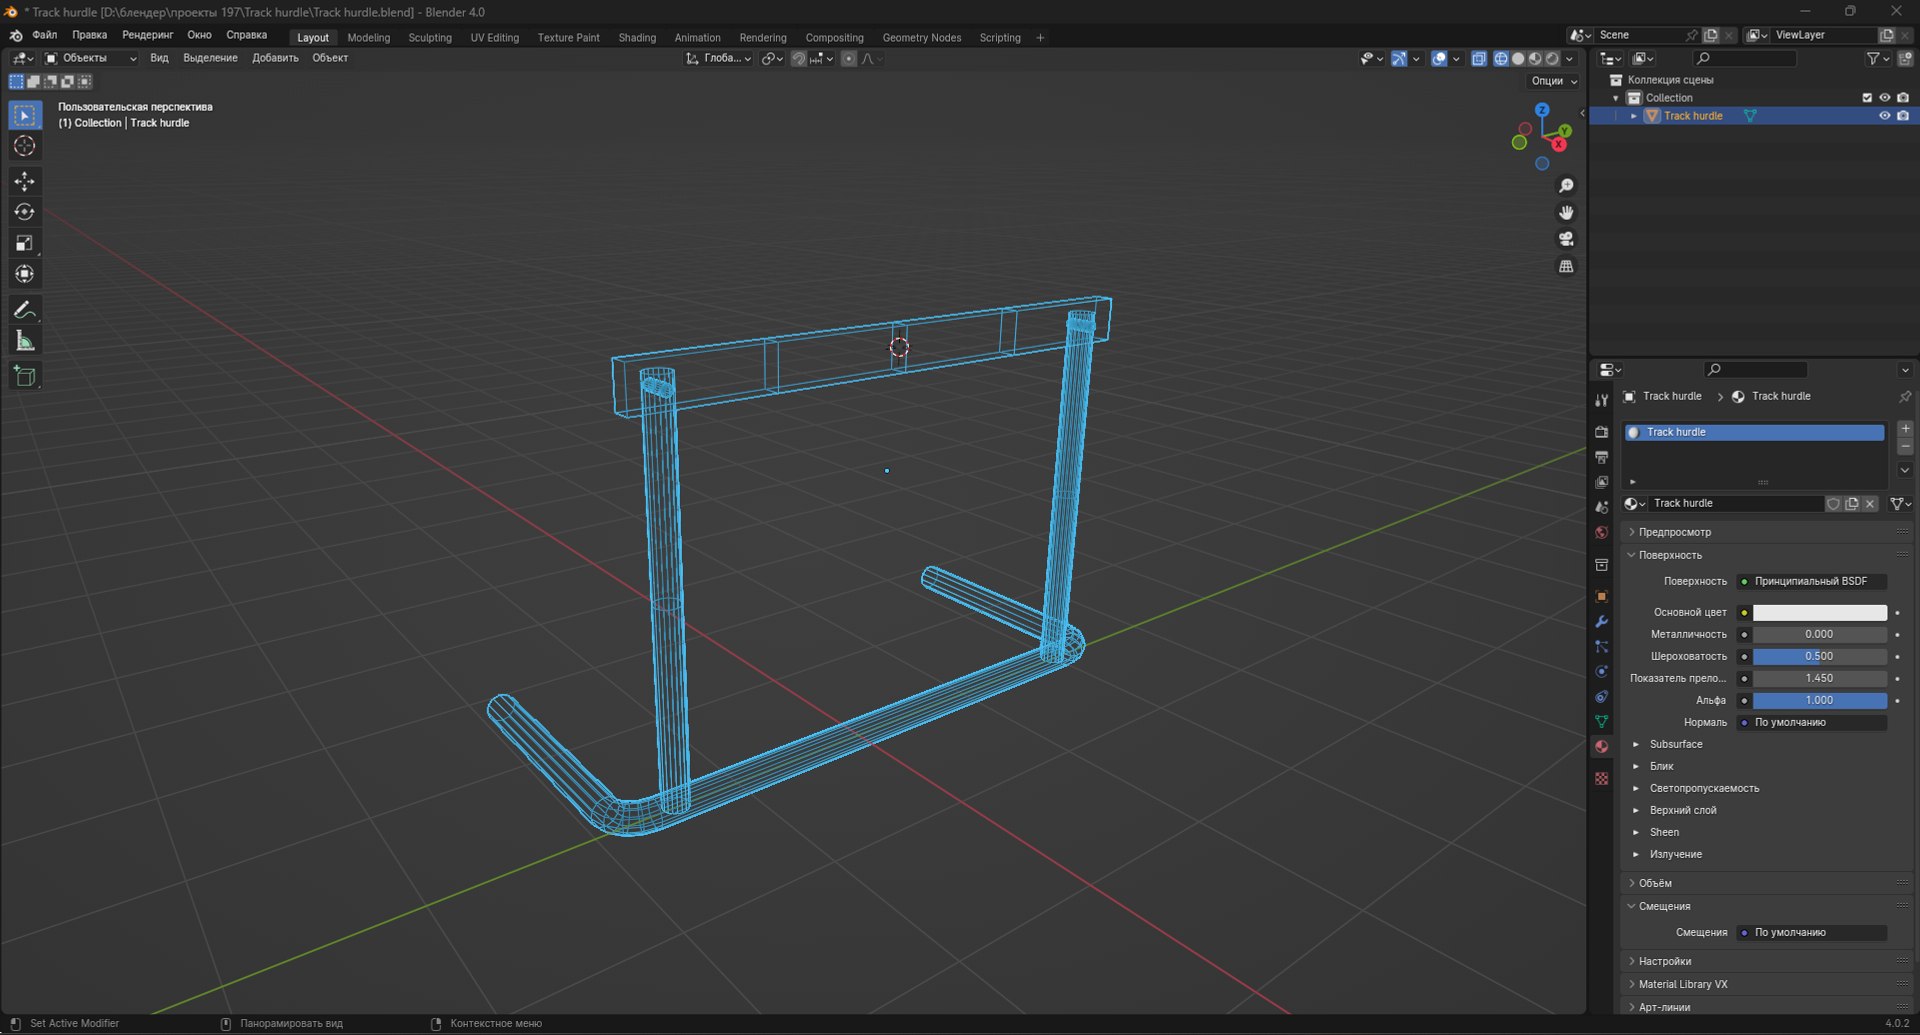Open the Файл menu

point(44,35)
